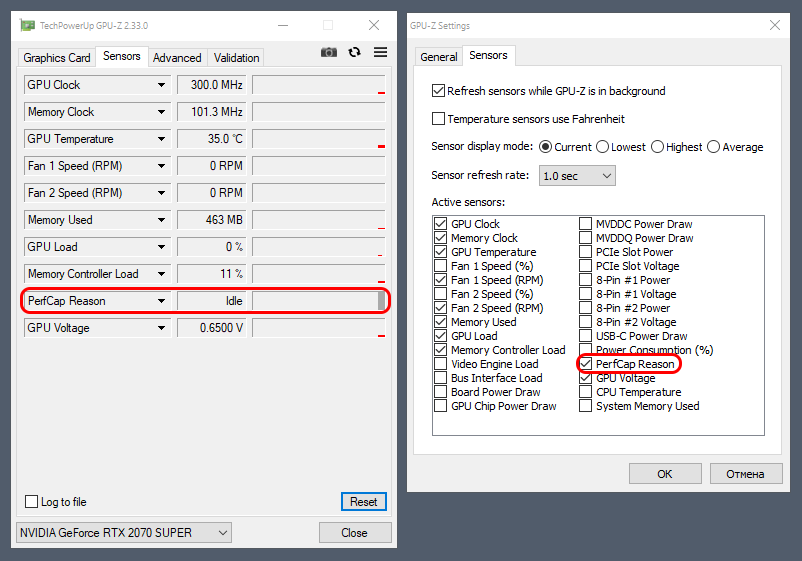The image size is (802, 561).
Task: Click the GPU Temperature graph area
Action: (x=319, y=139)
